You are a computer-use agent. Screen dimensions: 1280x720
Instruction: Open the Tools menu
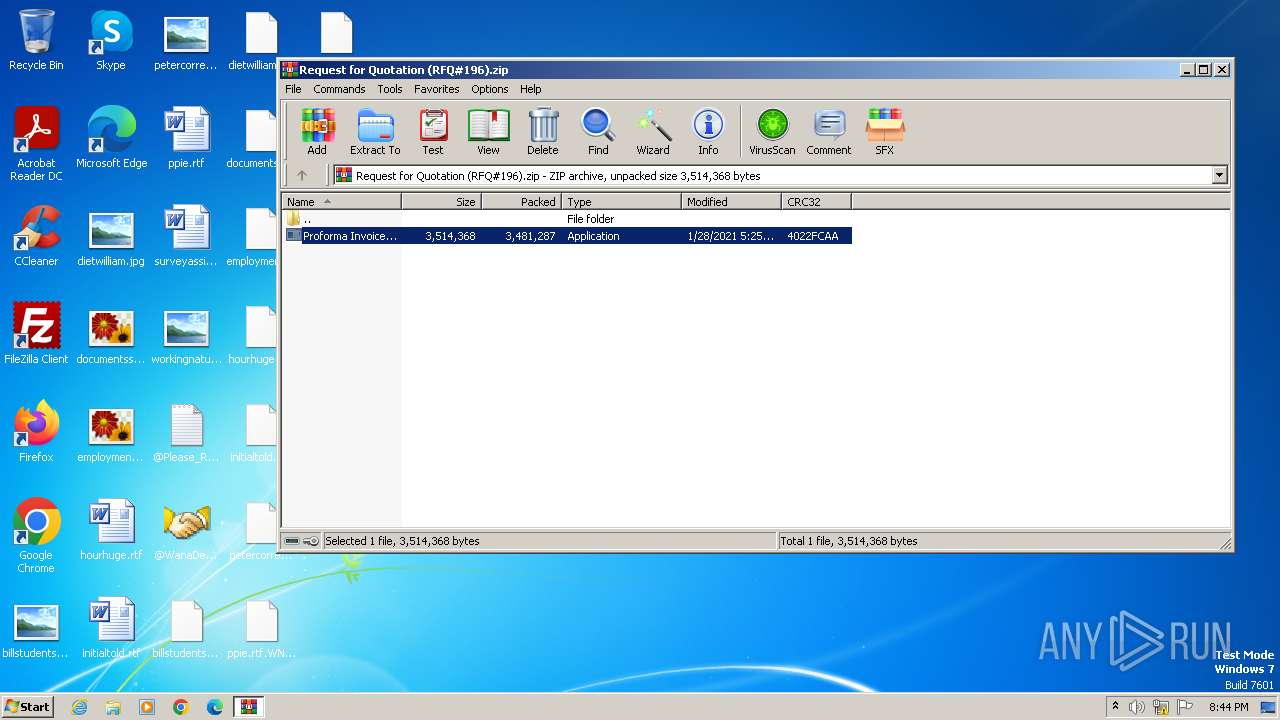point(390,89)
